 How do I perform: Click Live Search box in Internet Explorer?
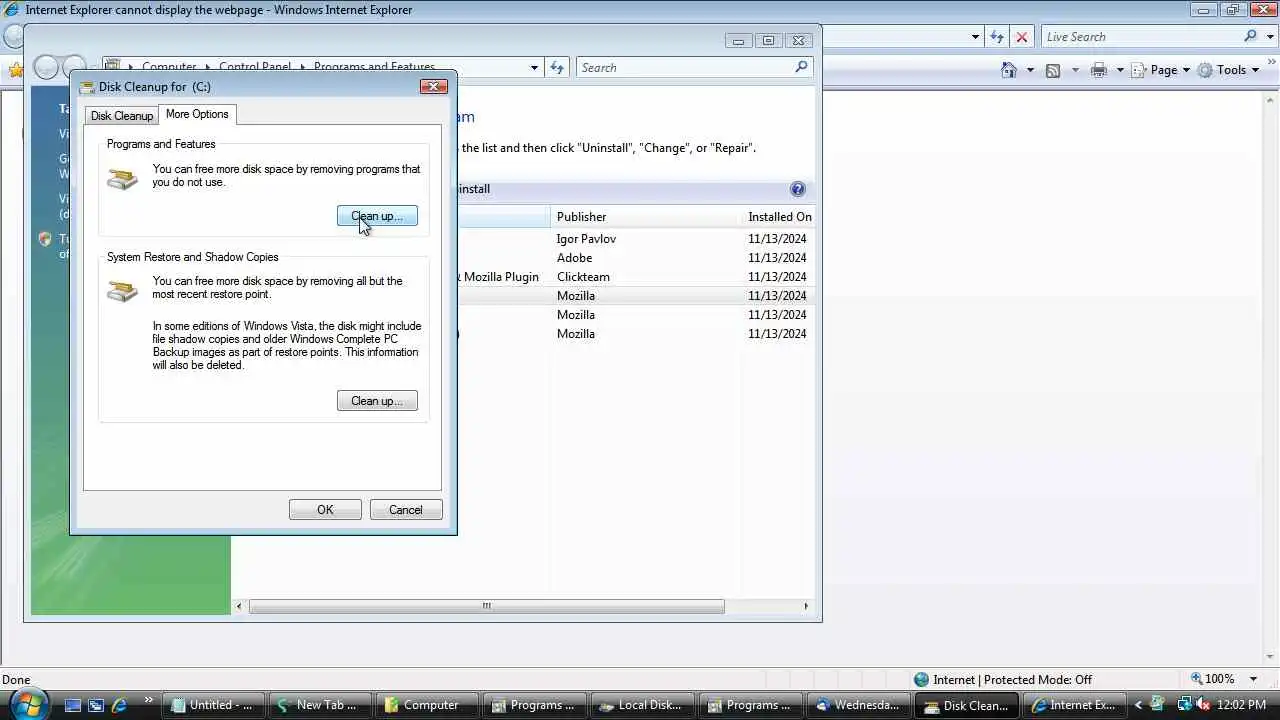point(1142,37)
